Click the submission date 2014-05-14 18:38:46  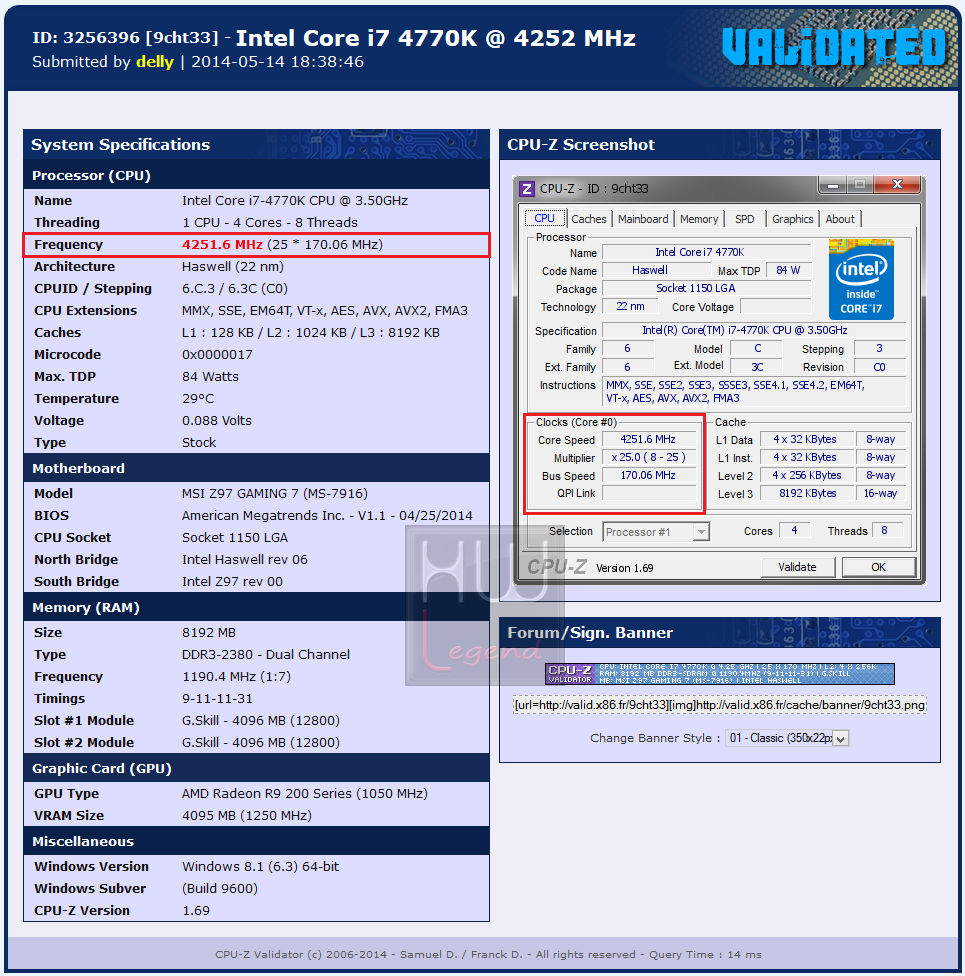pos(277,62)
